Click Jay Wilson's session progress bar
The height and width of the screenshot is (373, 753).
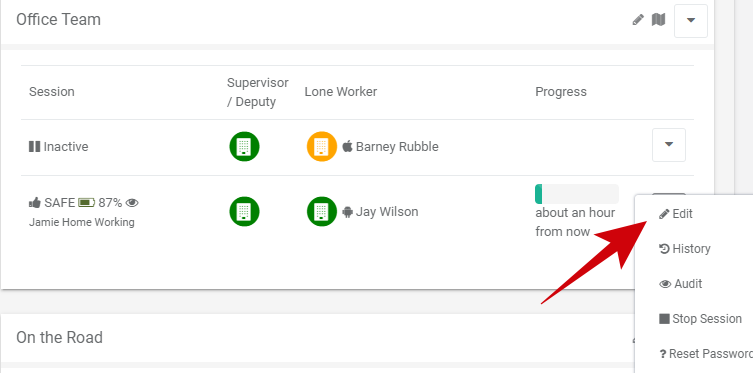click(577, 194)
